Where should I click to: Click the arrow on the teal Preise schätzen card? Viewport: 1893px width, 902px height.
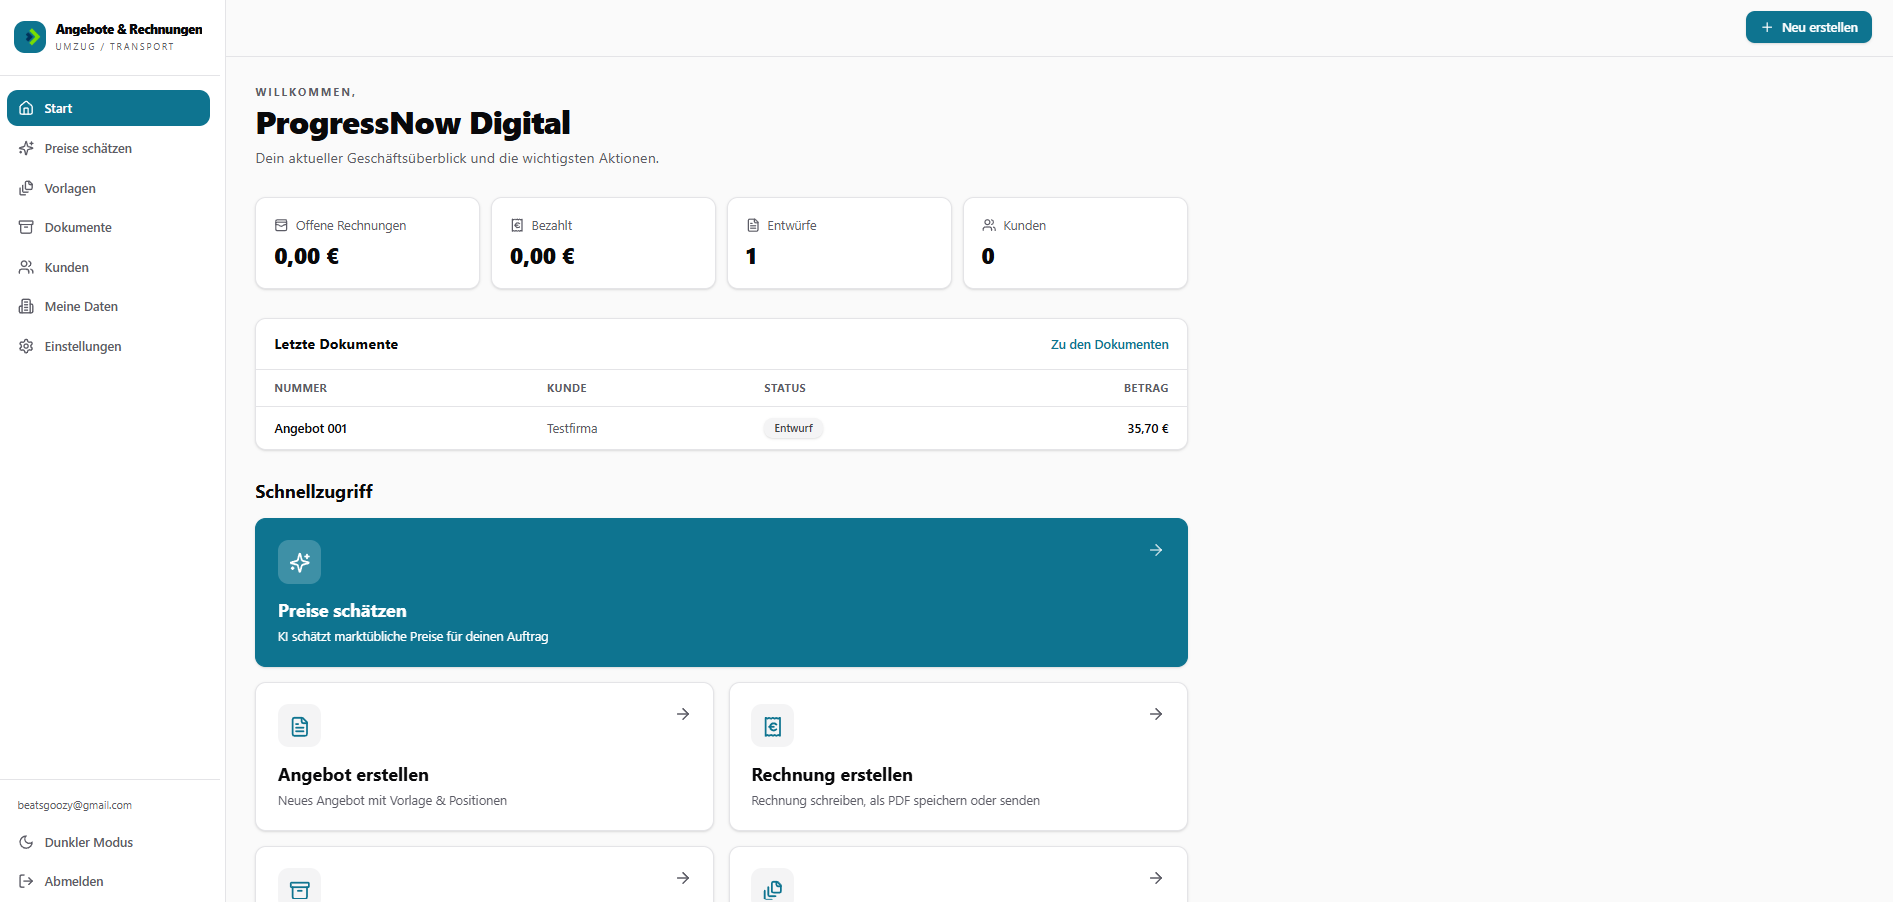click(x=1156, y=550)
